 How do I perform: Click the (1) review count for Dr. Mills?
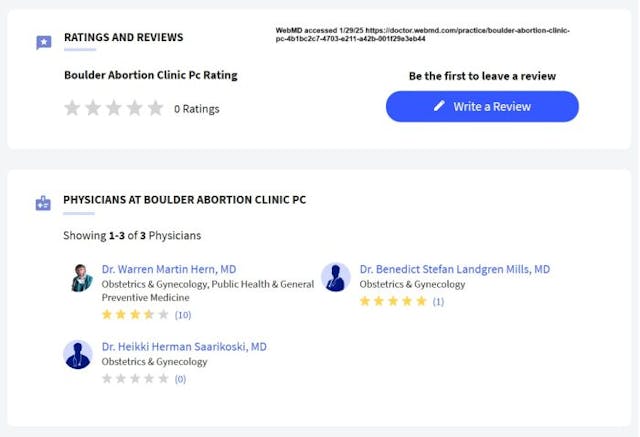click(438, 301)
